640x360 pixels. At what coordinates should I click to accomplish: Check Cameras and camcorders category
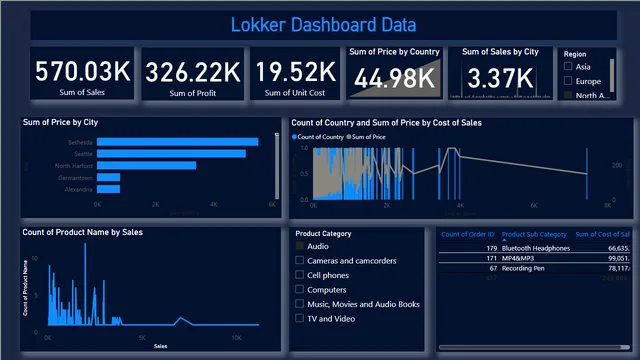coord(300,260)
